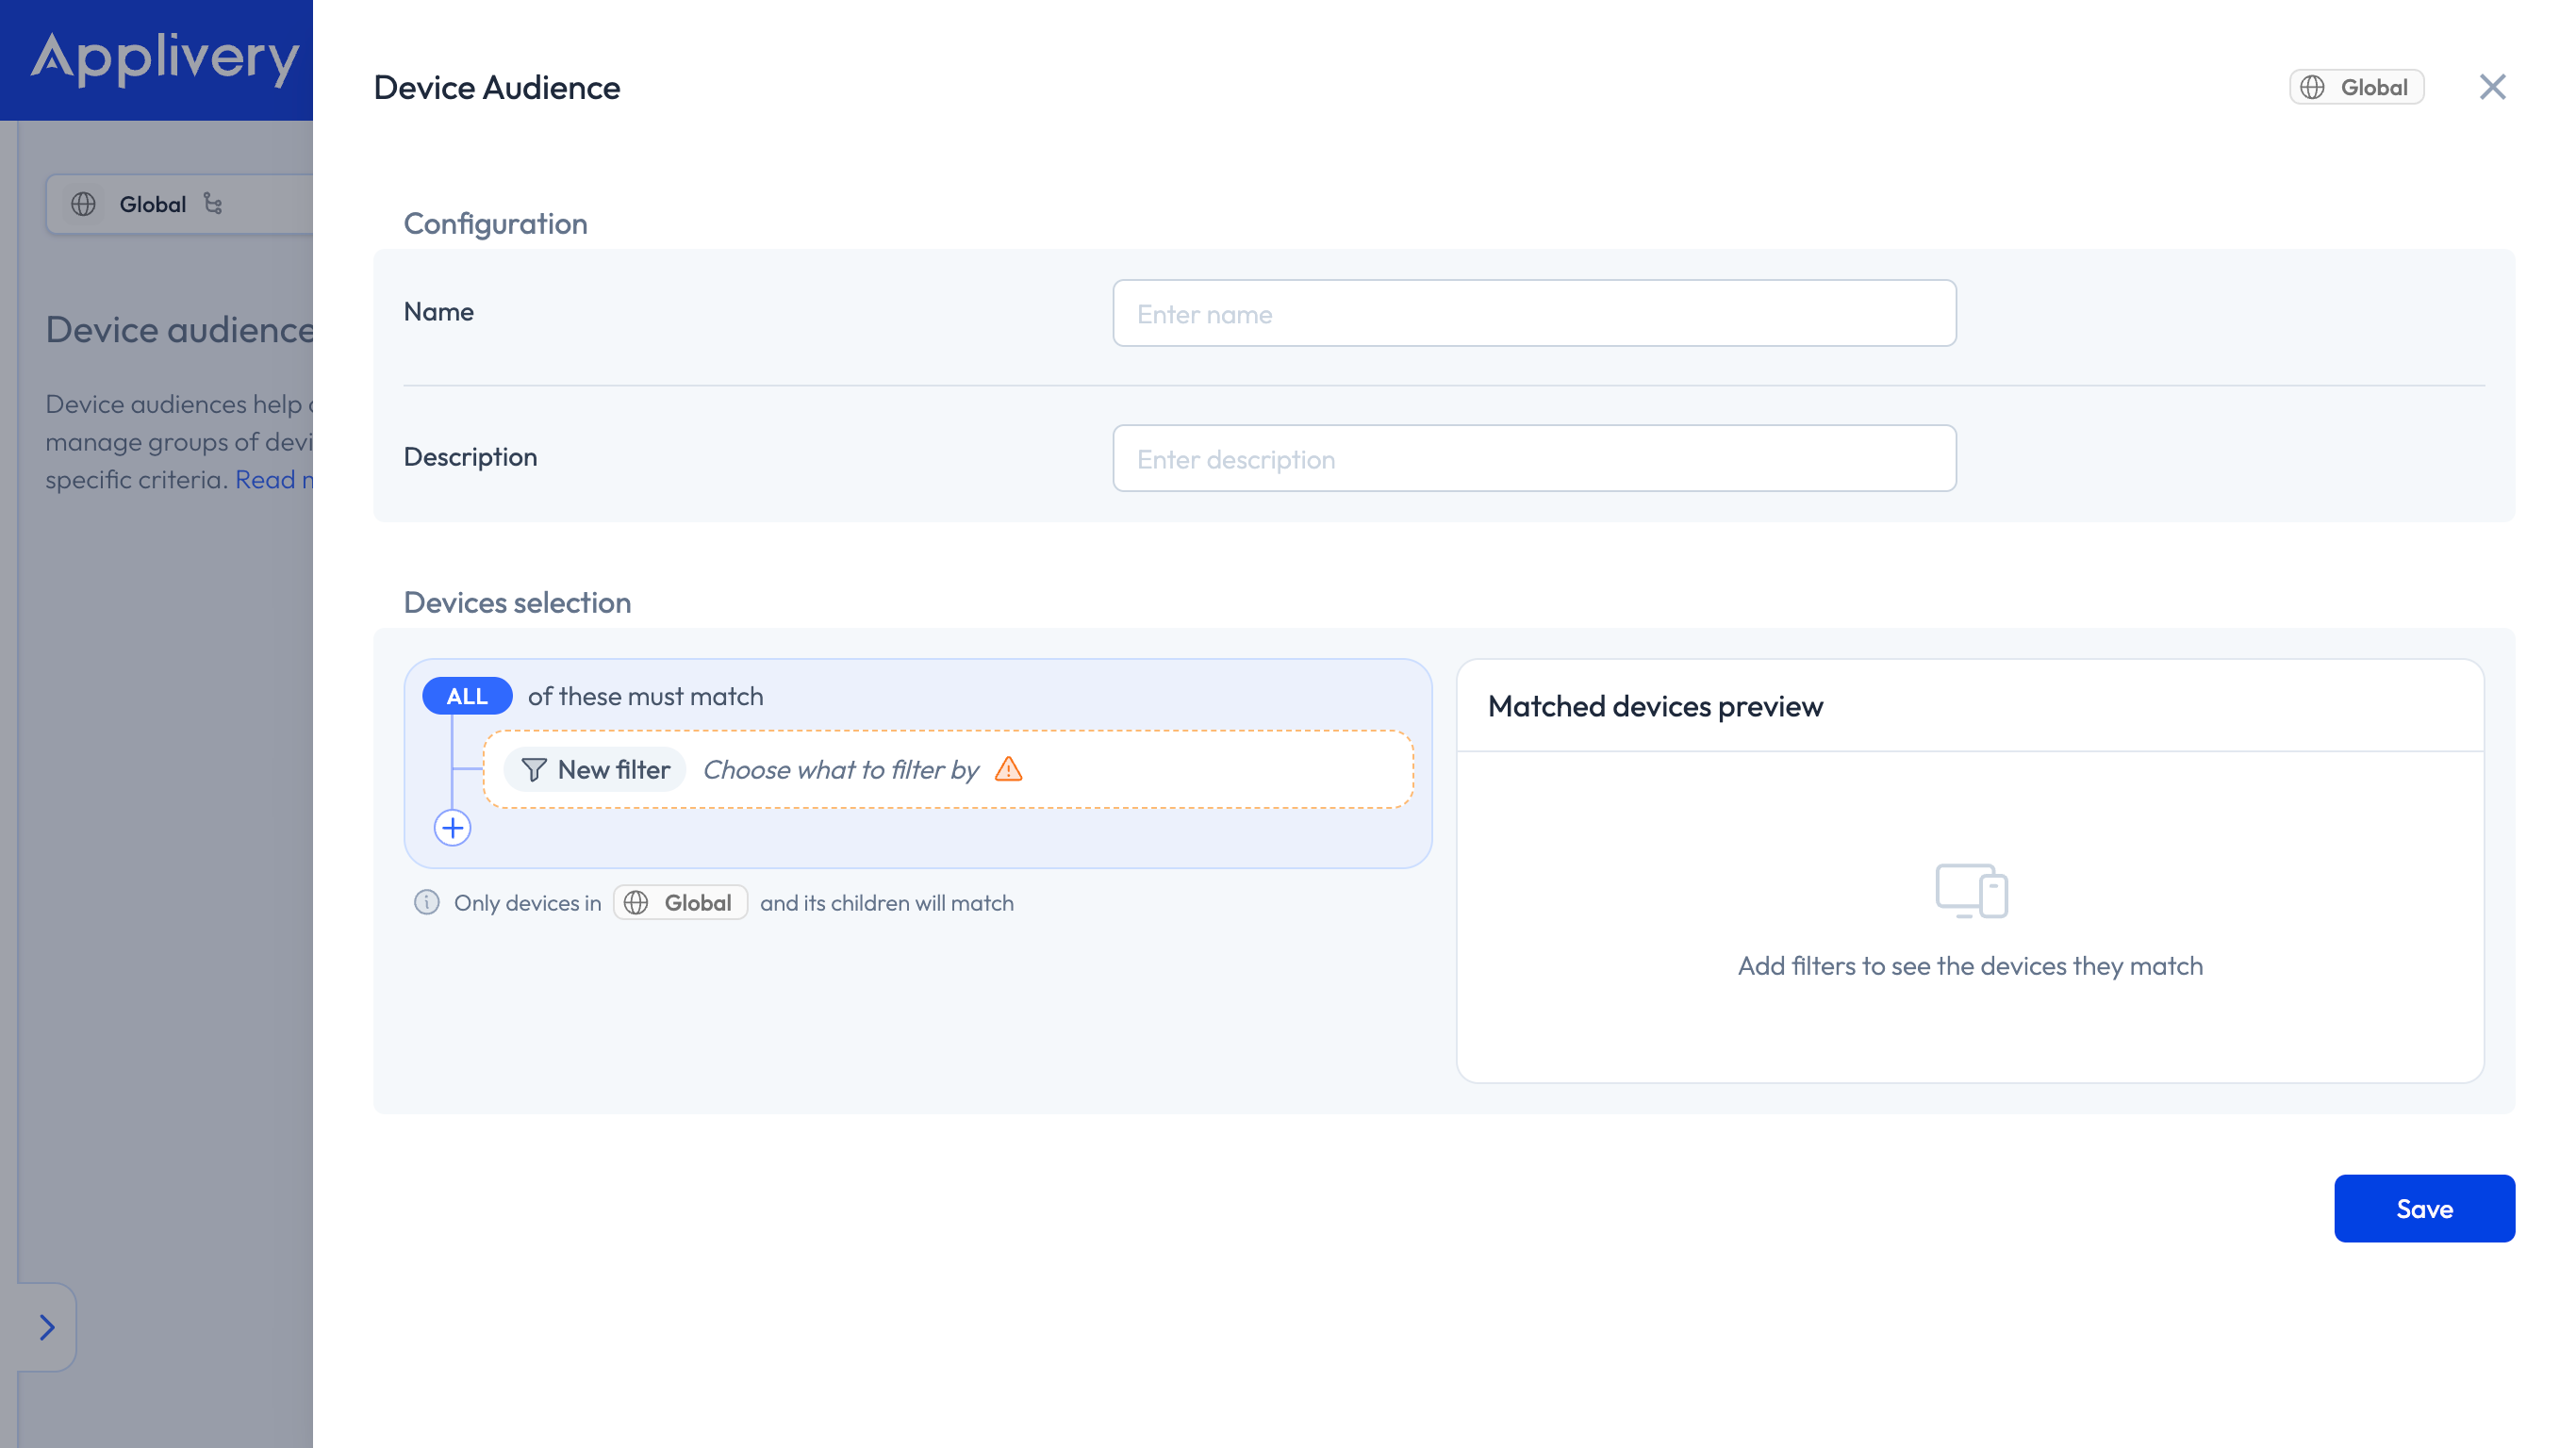This screenshot has width=2576, height=1448.
Task: Expand the sidebar with the chevron arrow
Action: 46,1327
